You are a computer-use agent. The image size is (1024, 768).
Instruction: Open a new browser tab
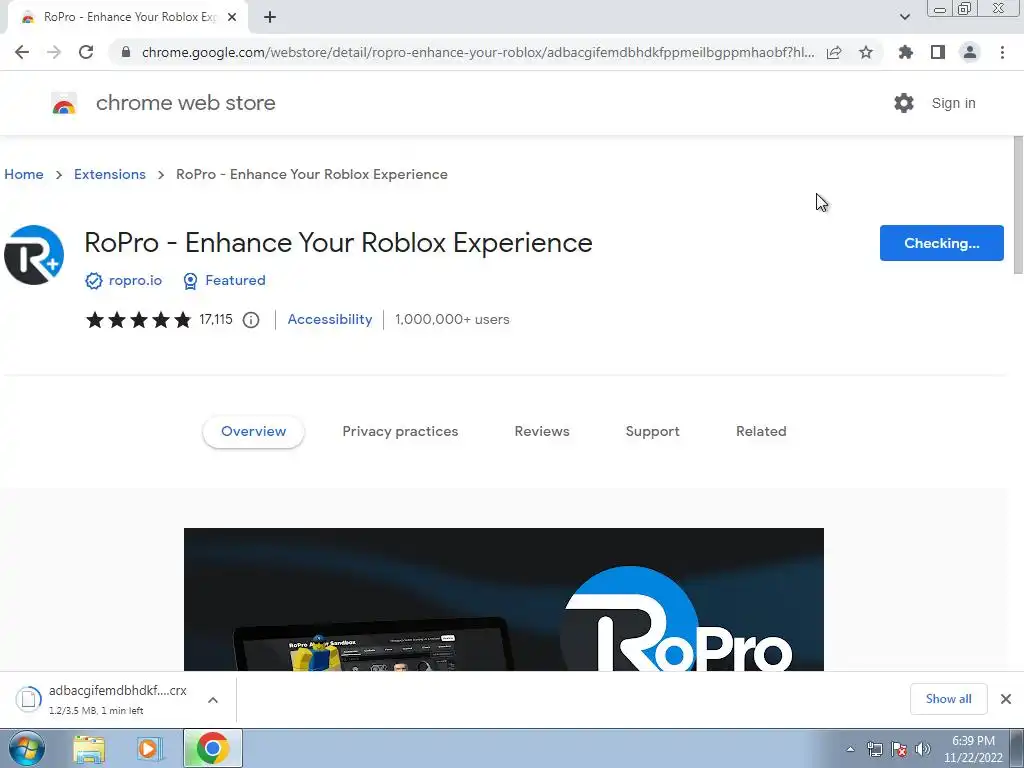270,18
